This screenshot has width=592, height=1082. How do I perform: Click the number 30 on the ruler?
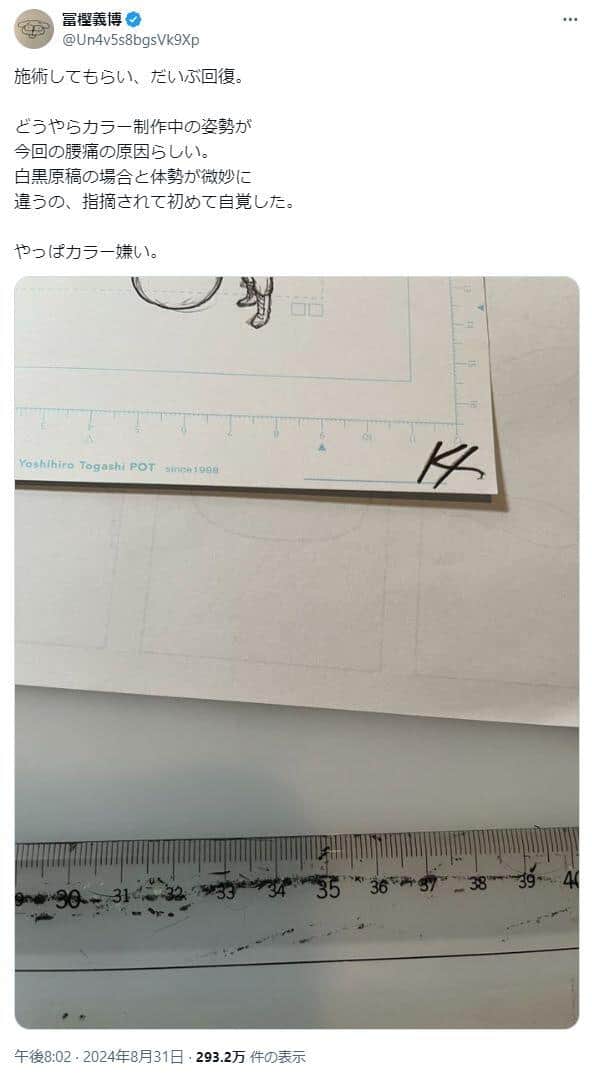[x=68, y=898]
